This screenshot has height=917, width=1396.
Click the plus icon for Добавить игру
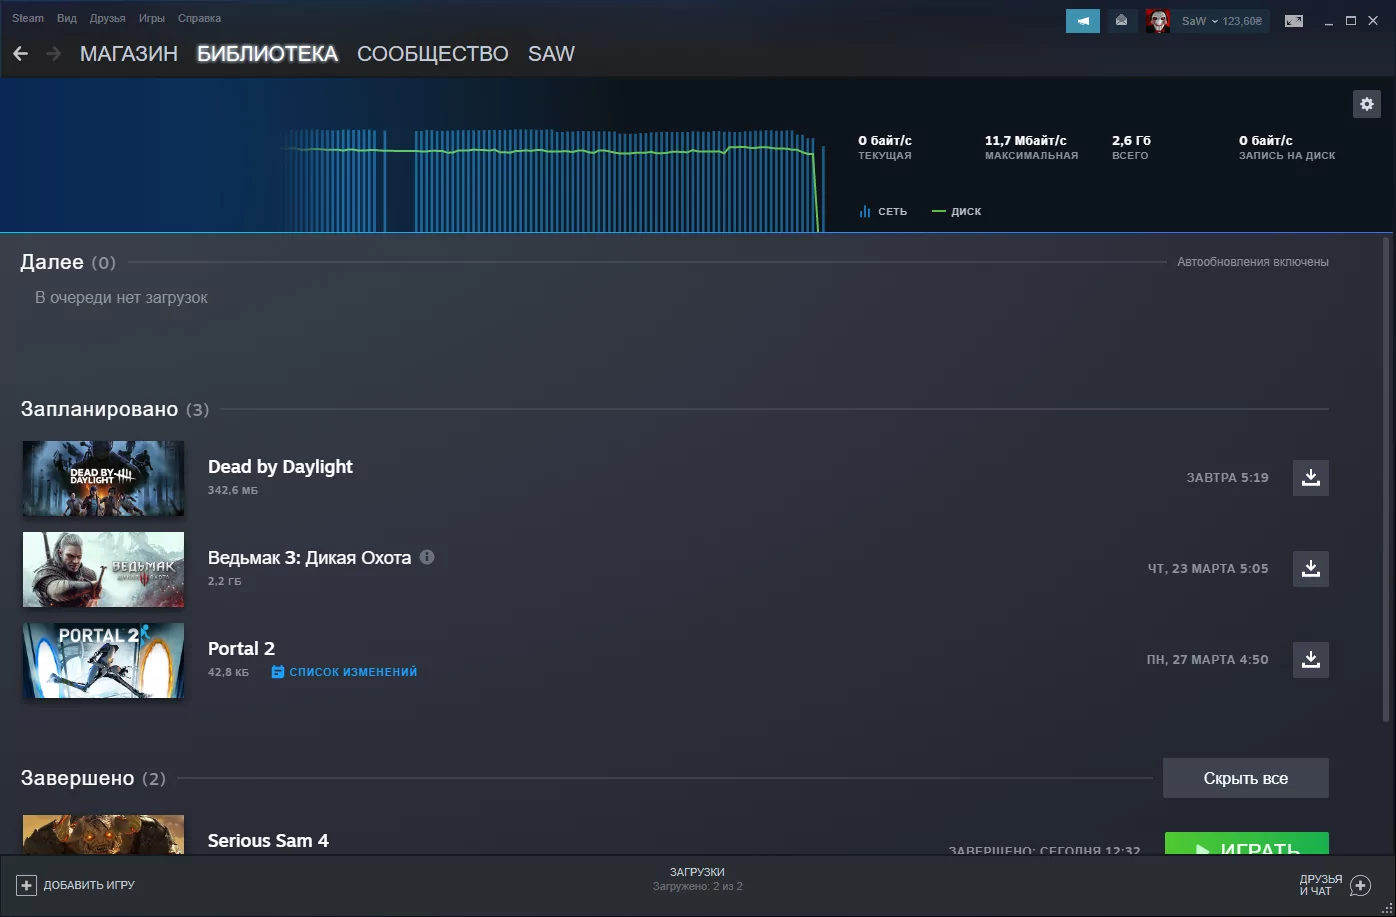[x=27, y=885]
